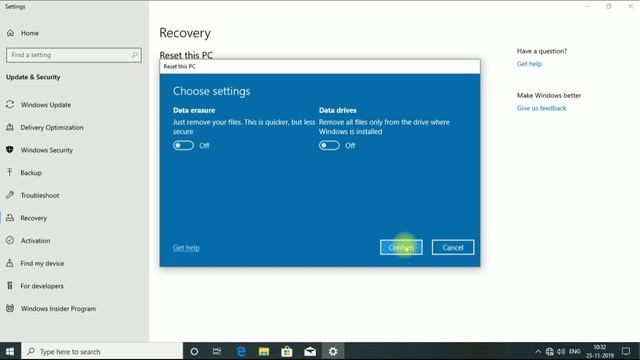Click the network globe tray icon

pyautogui.click(x=549, y=351)
